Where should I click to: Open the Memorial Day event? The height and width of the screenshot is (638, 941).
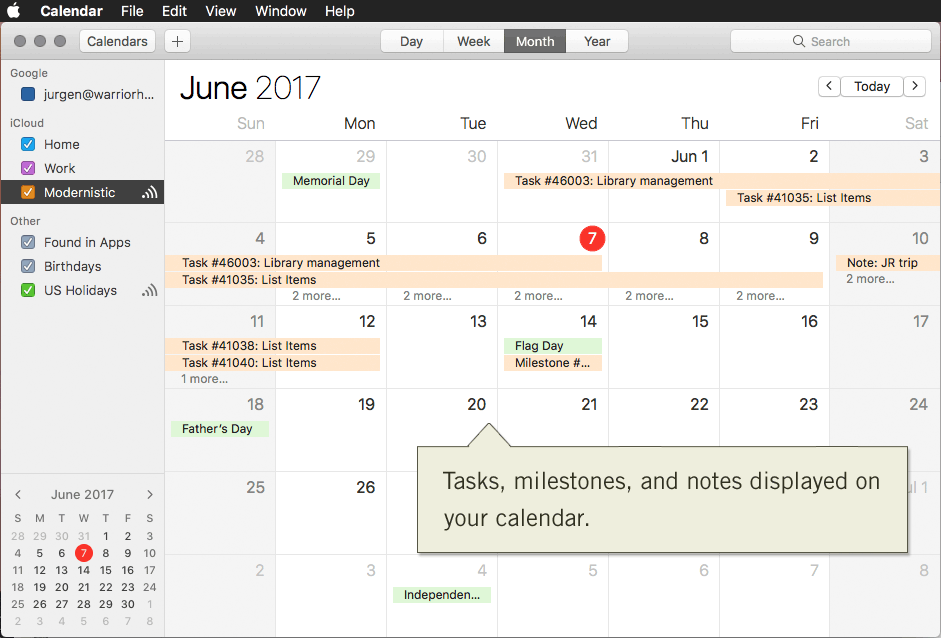(331, 181)
